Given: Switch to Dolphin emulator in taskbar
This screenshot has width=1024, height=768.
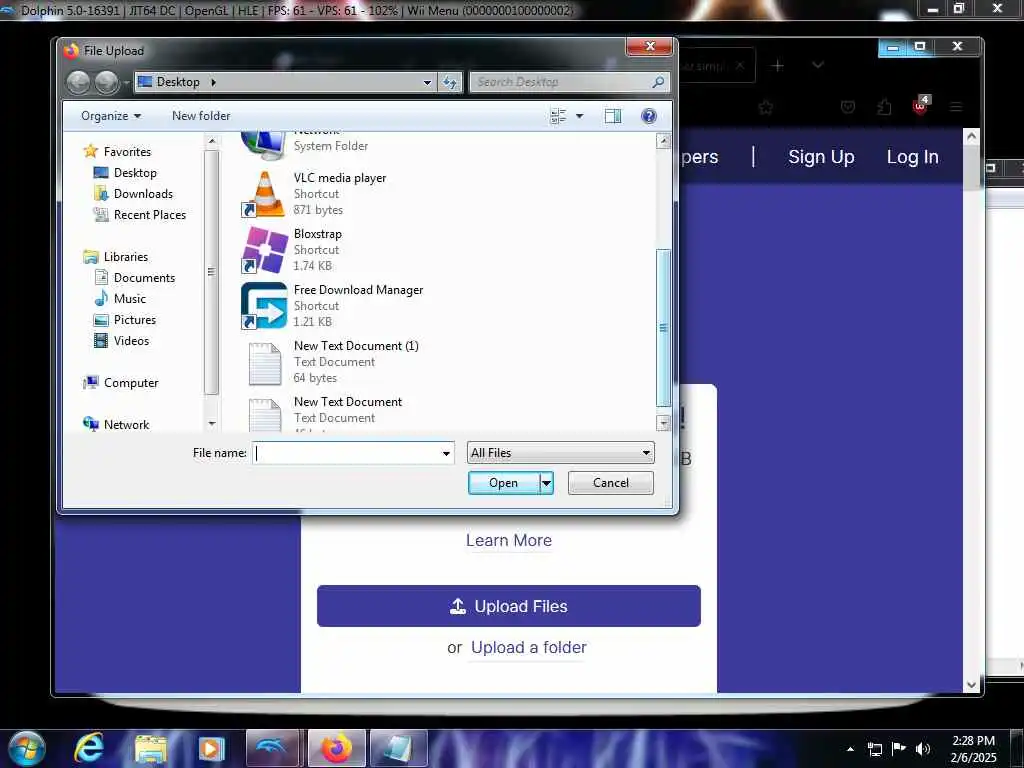Looking at the screenshot, I should (272, 748).
